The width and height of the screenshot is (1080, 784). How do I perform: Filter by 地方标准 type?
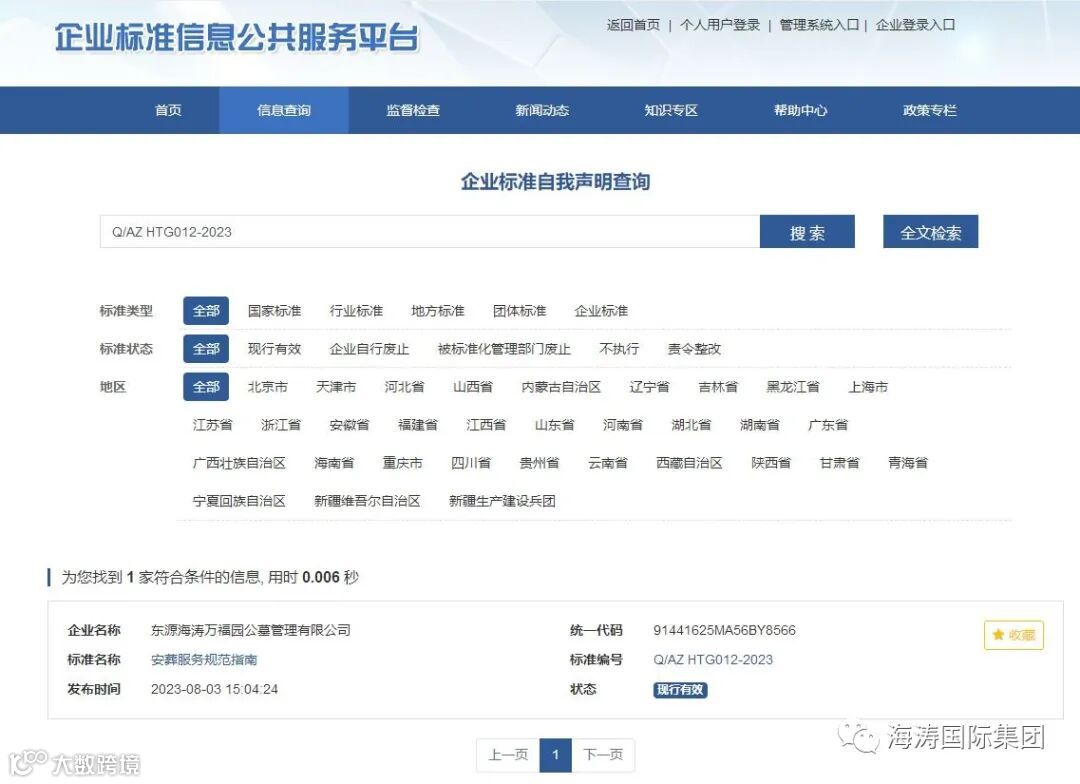point(437,311)
